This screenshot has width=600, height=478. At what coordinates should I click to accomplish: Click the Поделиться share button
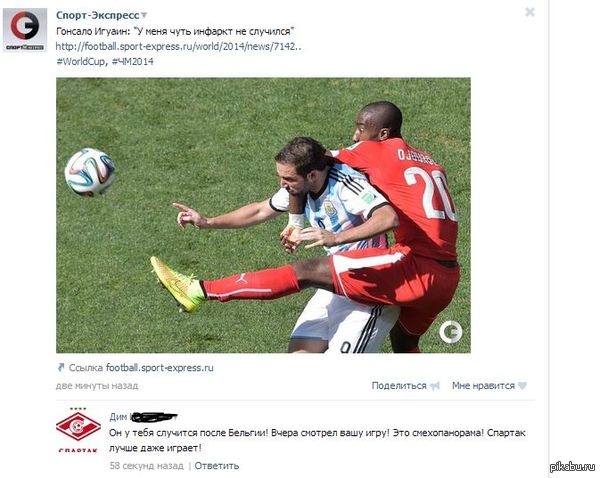399,385
